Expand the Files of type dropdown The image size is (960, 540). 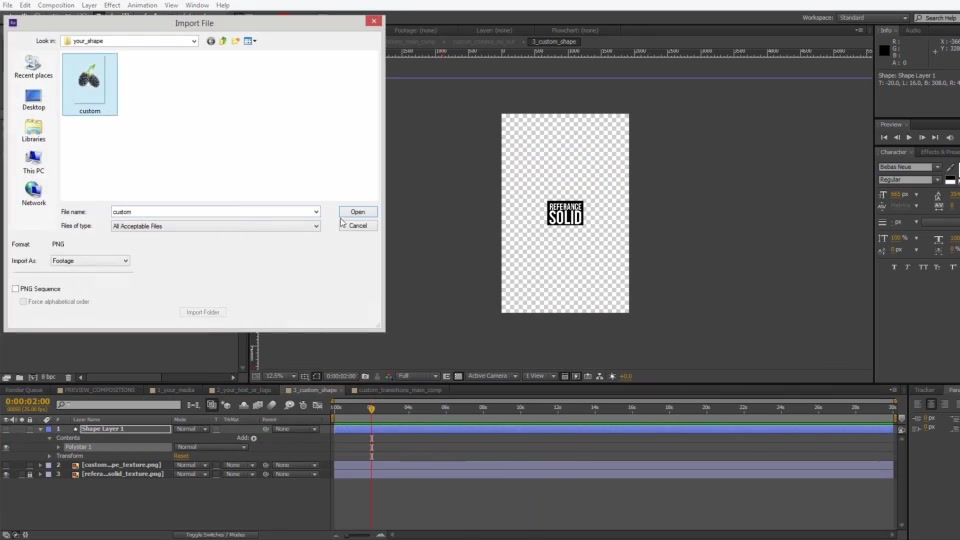point(216,226)
